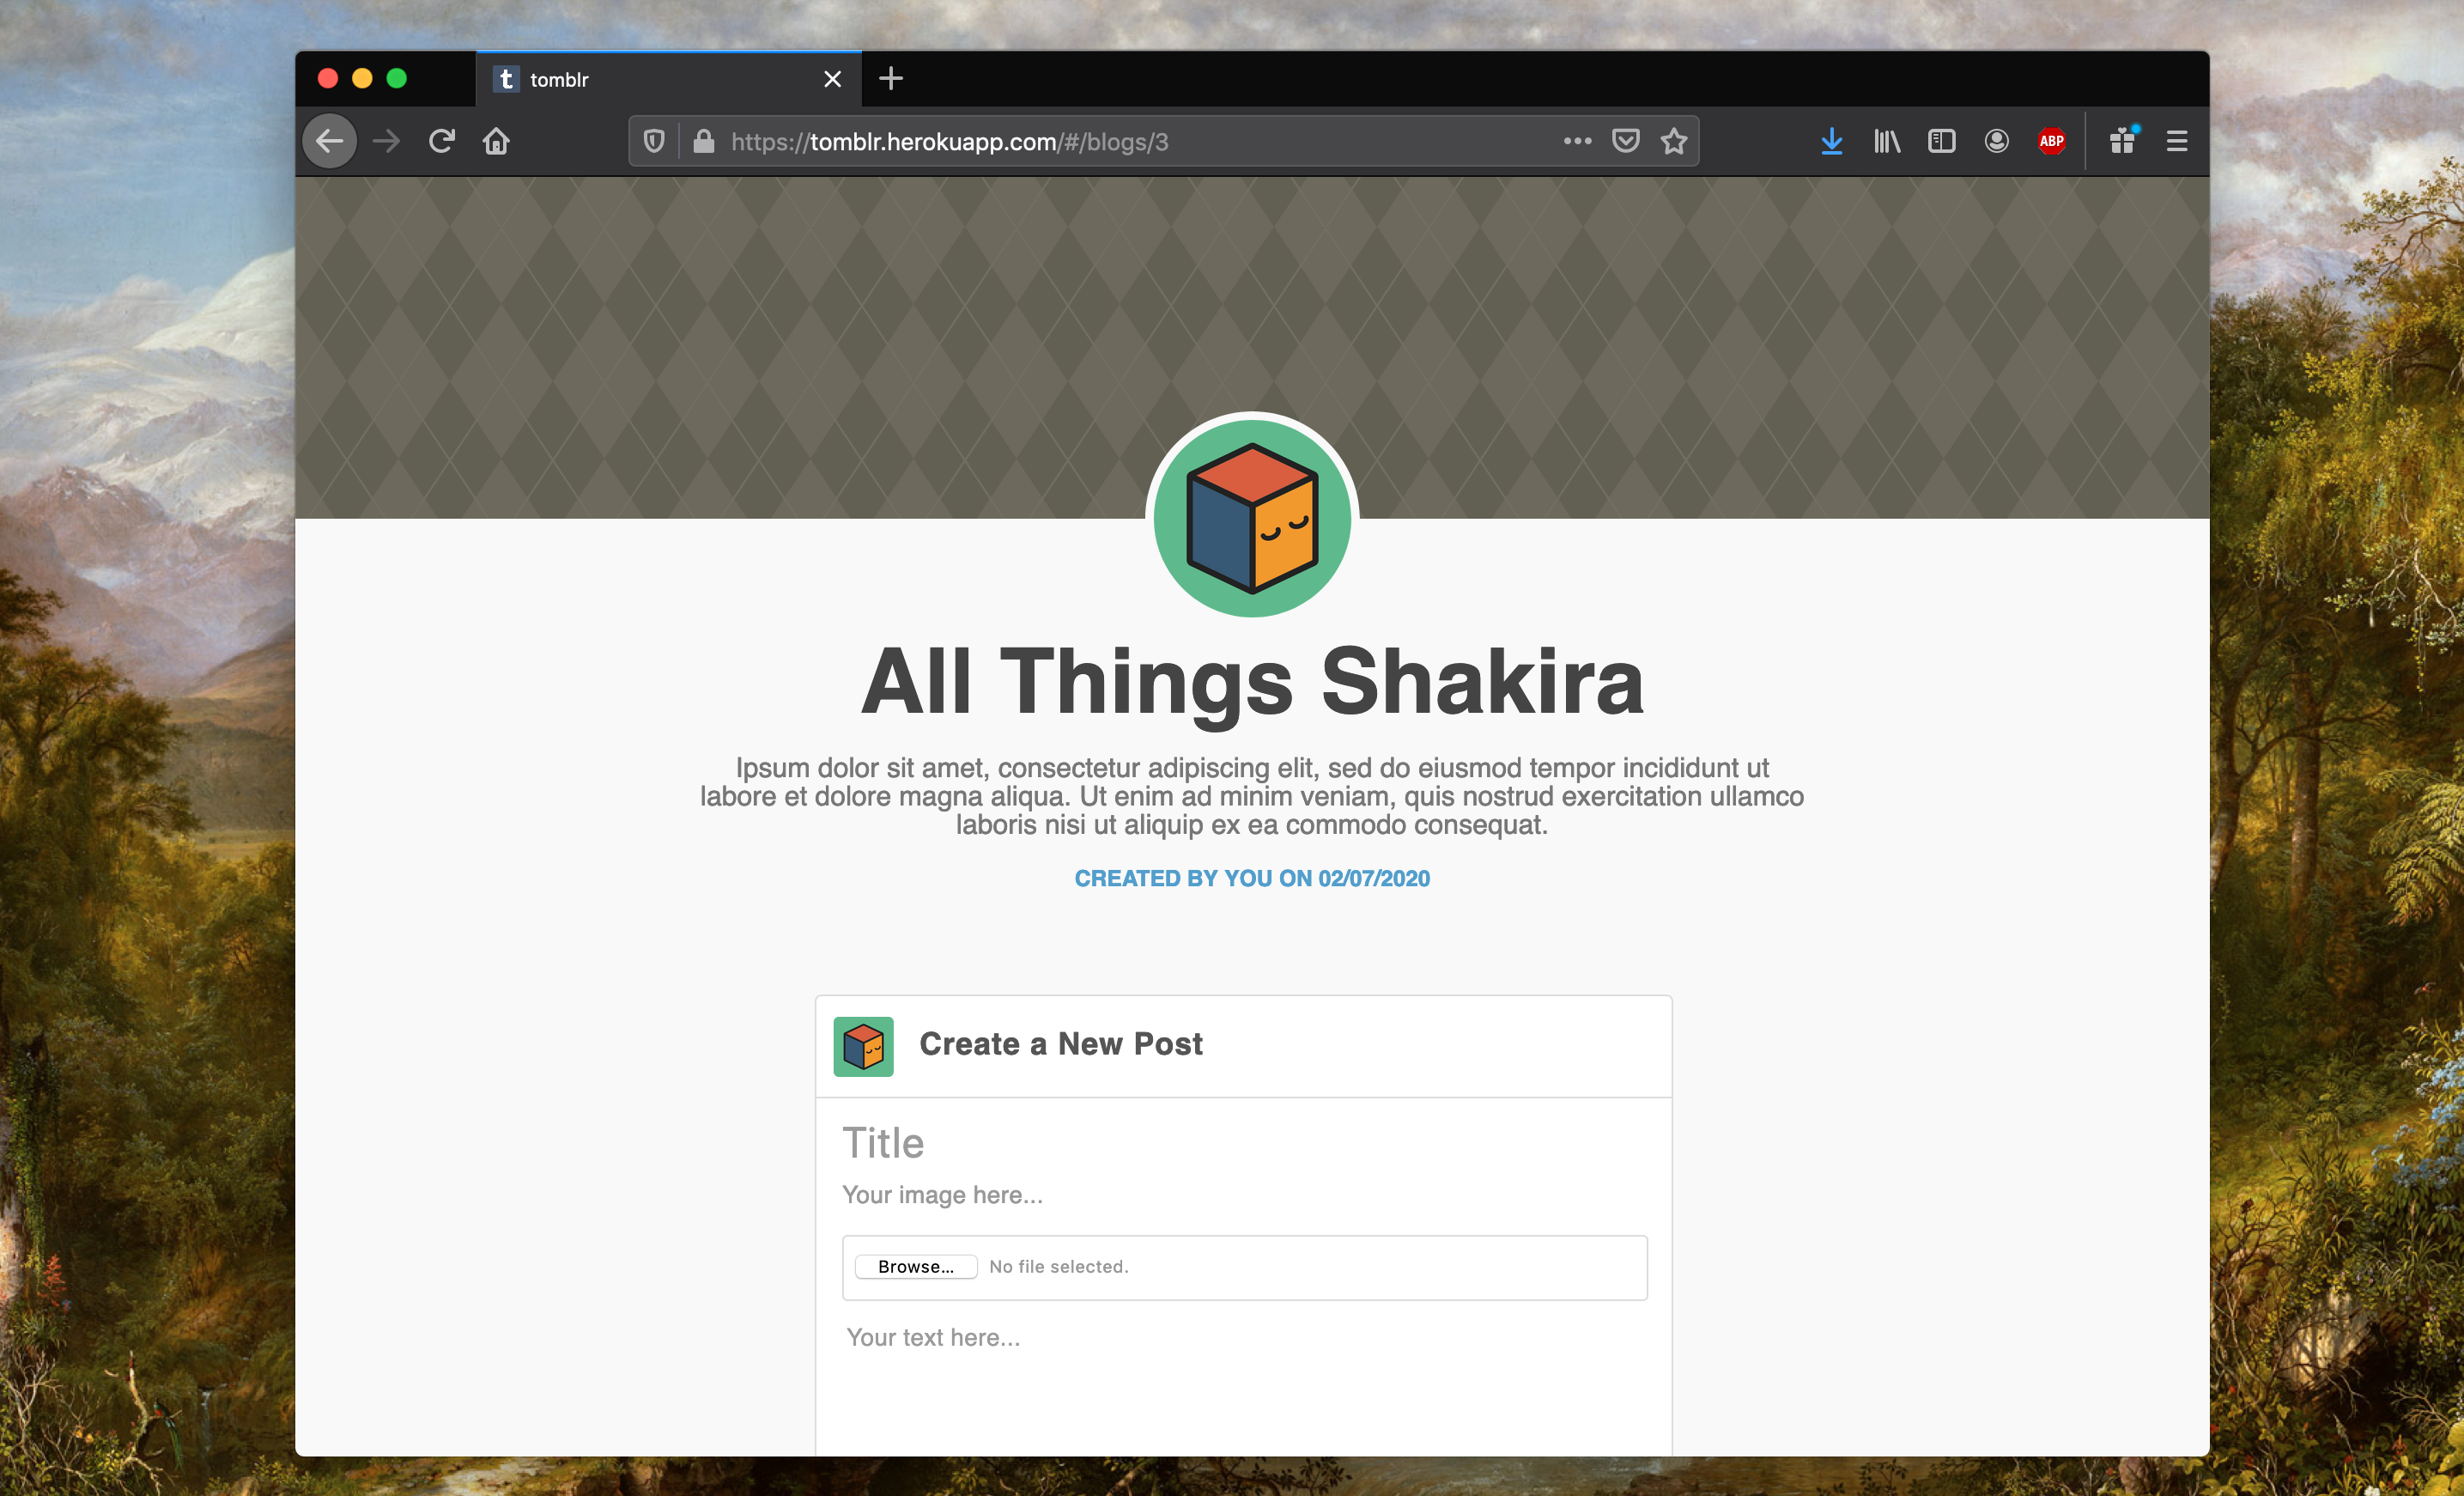Toggle the sidebar view
Image resolution: width=2464 pixels, height=1496 pixels.
[1942, 141]
